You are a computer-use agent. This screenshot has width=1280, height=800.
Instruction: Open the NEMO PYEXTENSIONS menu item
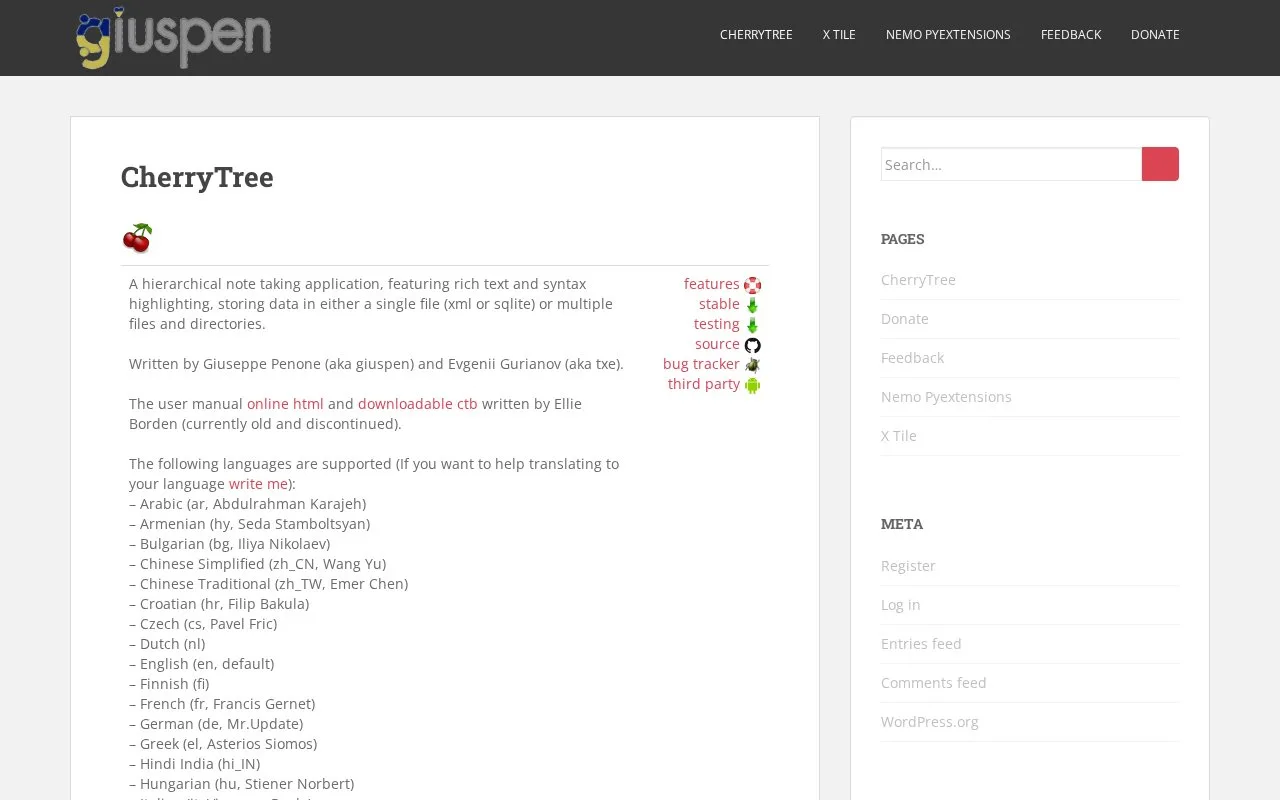(x=948, y=35)
